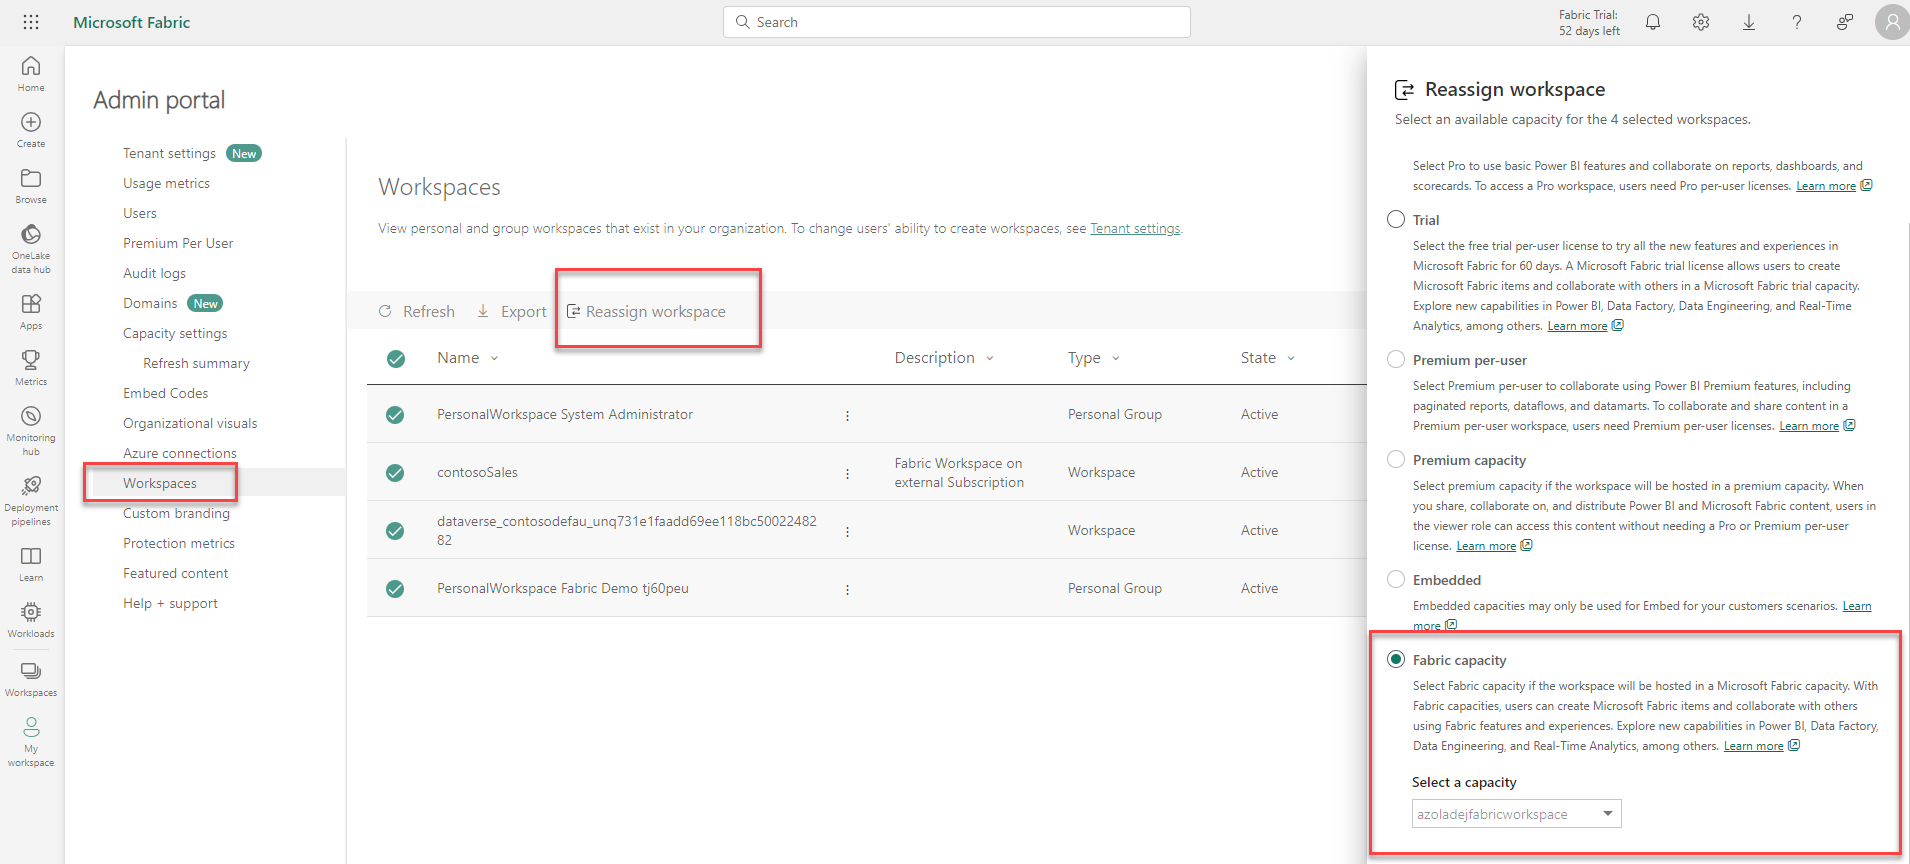Open Create in left rail
This screenshot has width=1910, height=864.
31,130
